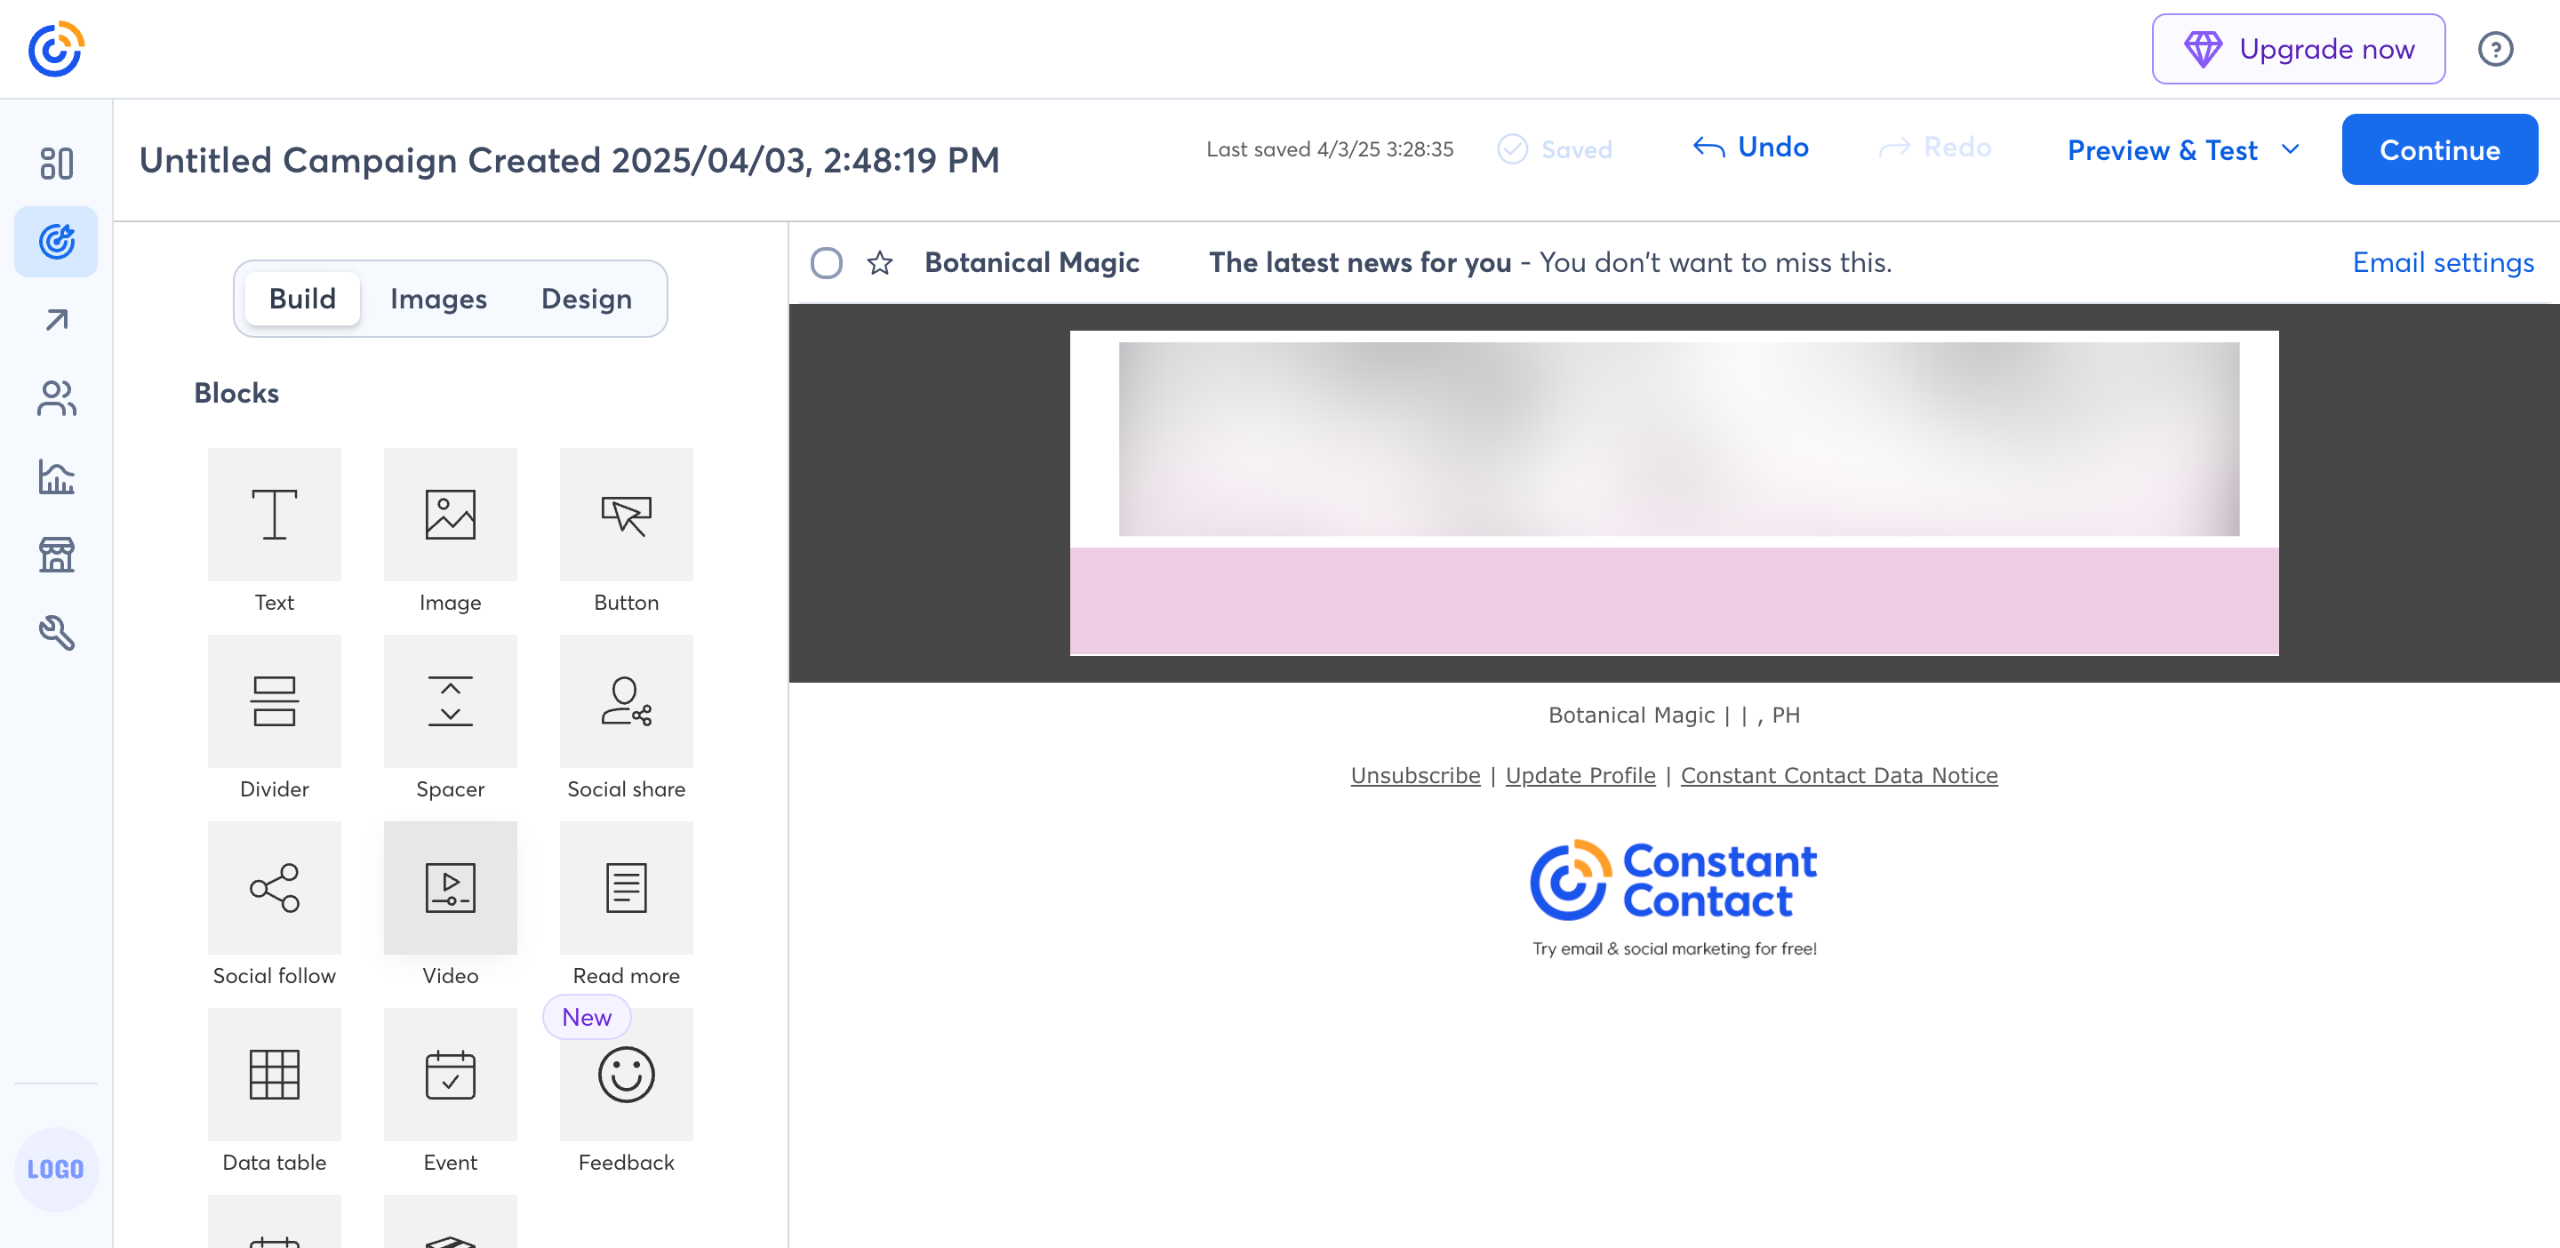Click the 'Last saved 4/3/25 3:28:35' text

[x=1330, y=150]
